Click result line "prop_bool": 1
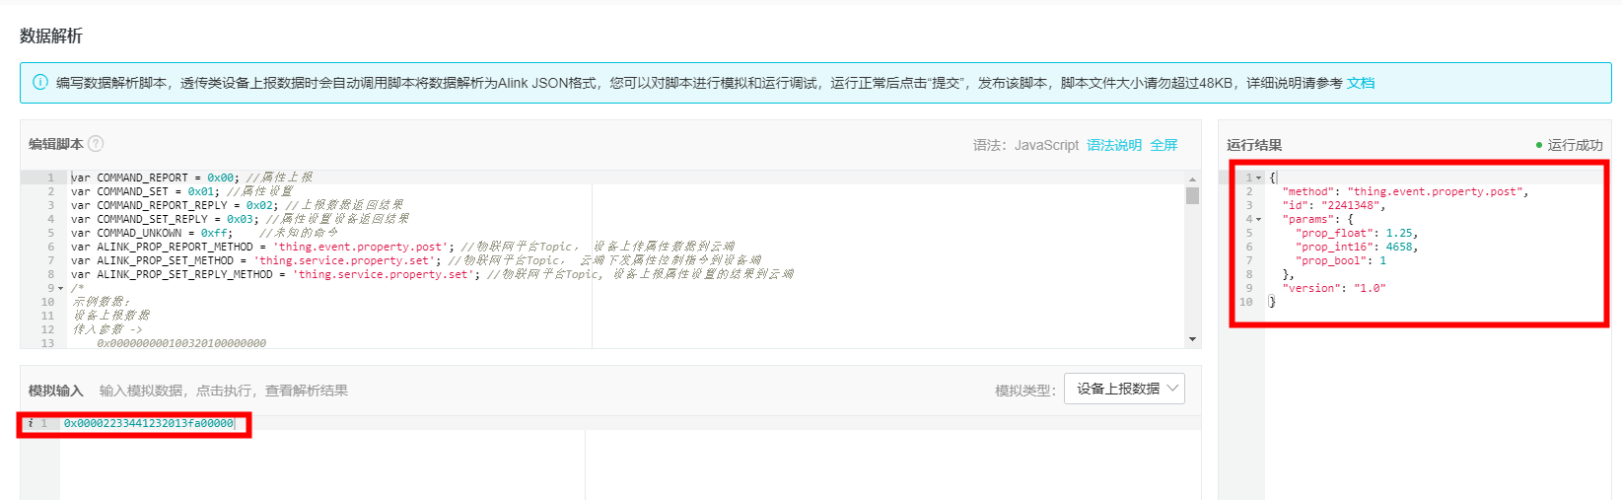This screenshot has width=1622, height=500. point(1340,260)
